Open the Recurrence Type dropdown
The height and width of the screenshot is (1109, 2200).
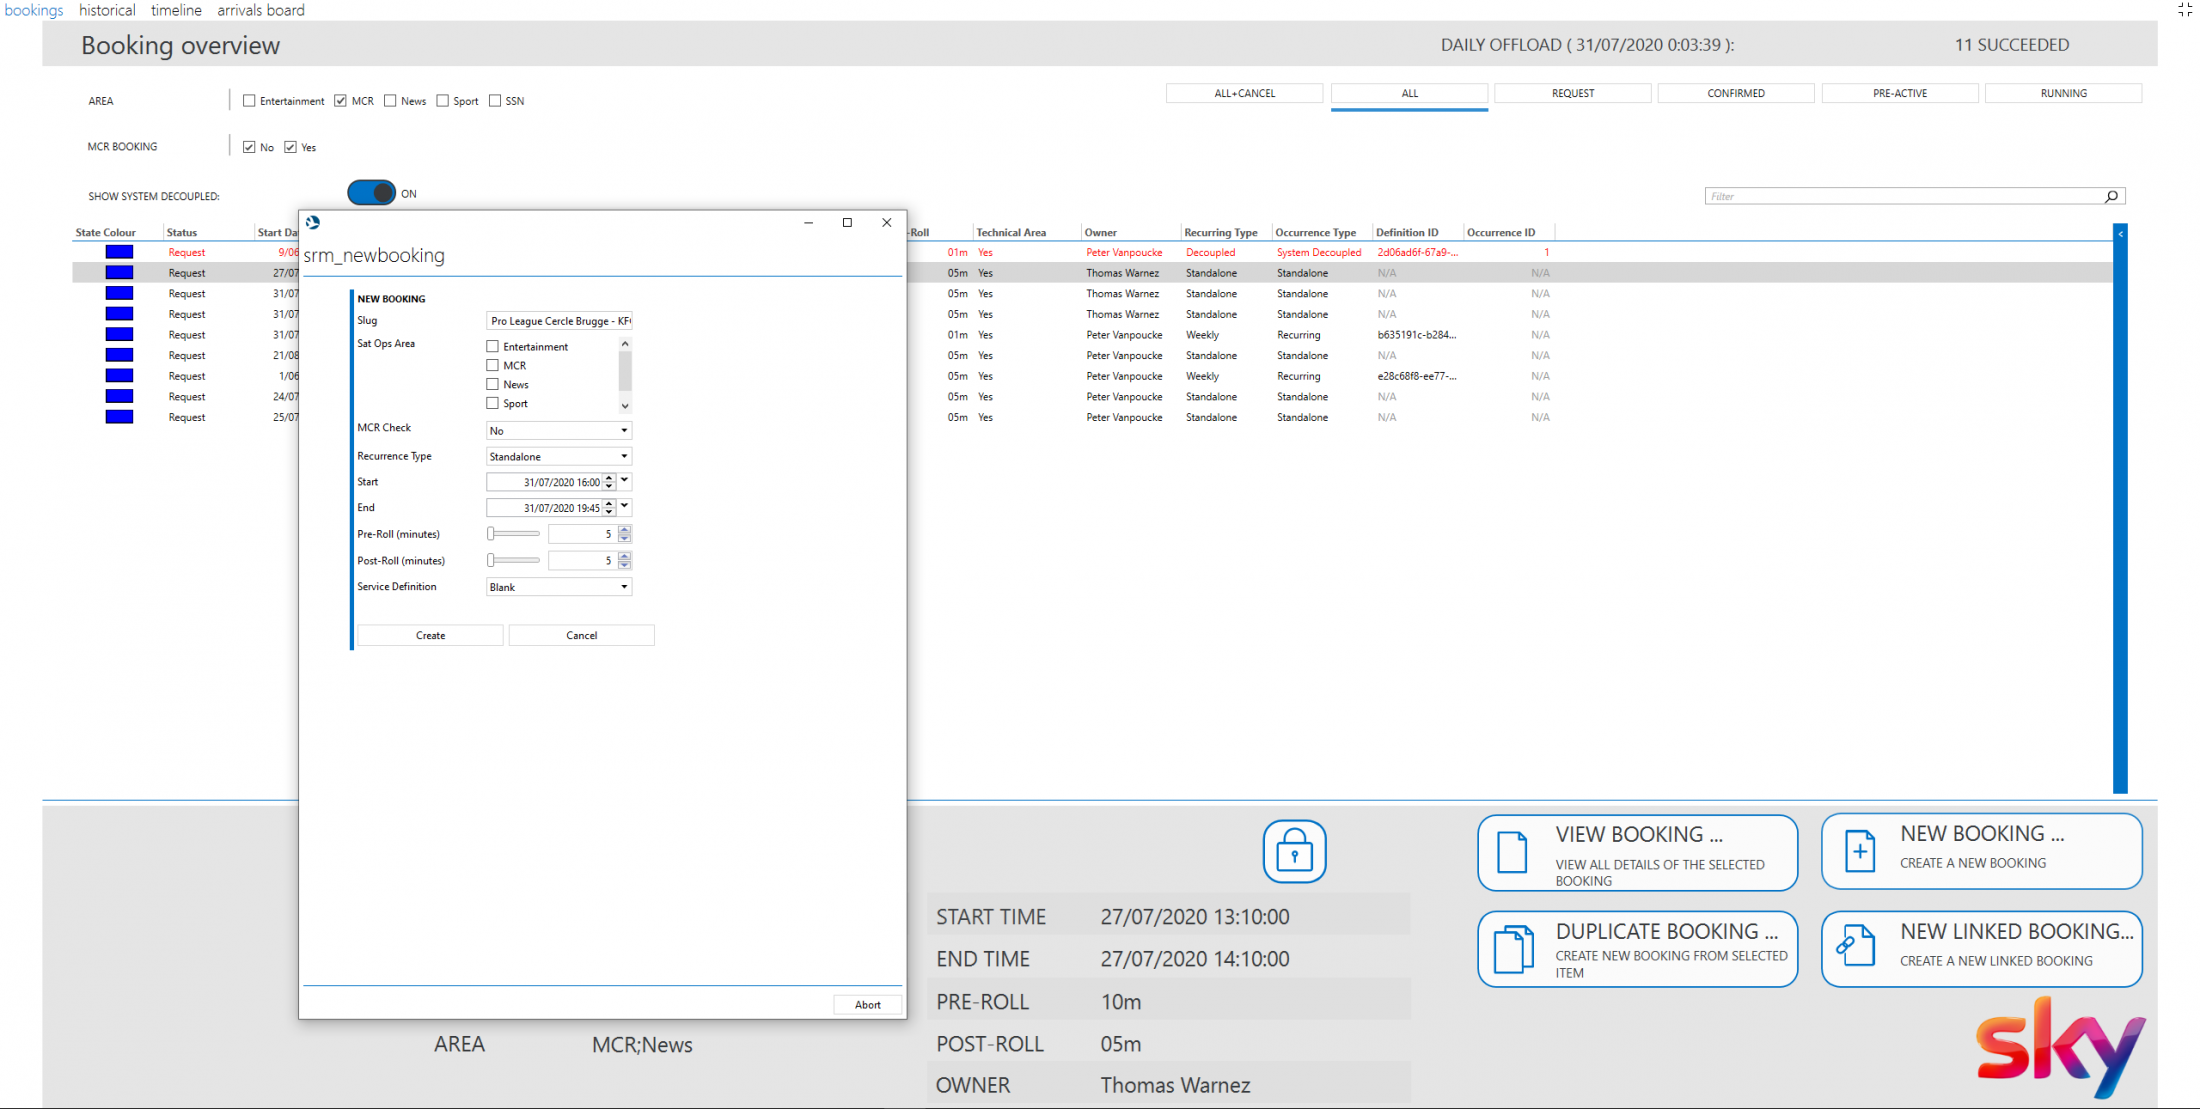click(x=559, y=456)
